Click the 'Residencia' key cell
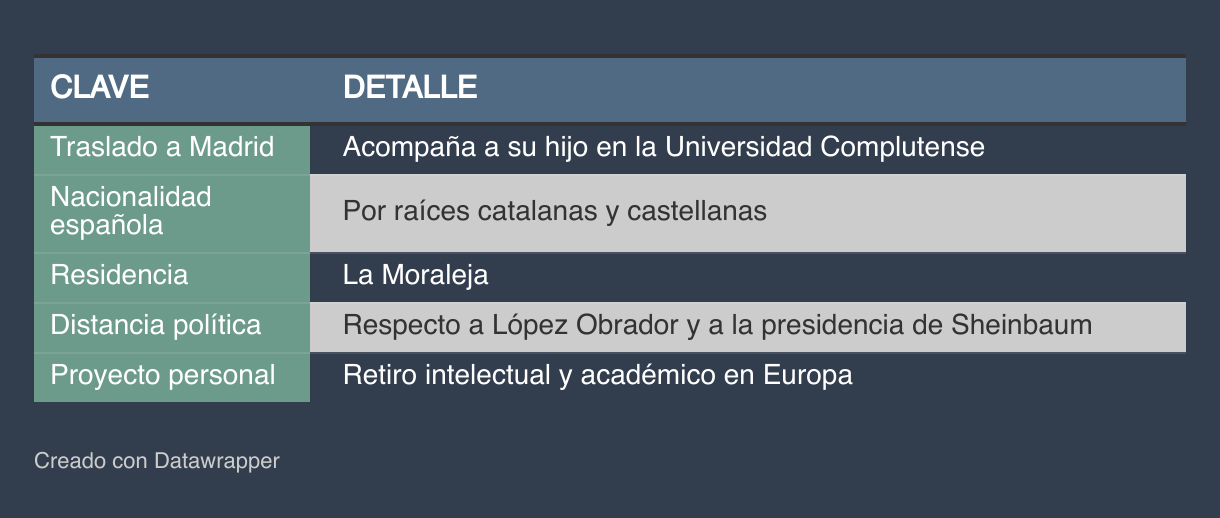1220x518 pixels. (119, 275)
